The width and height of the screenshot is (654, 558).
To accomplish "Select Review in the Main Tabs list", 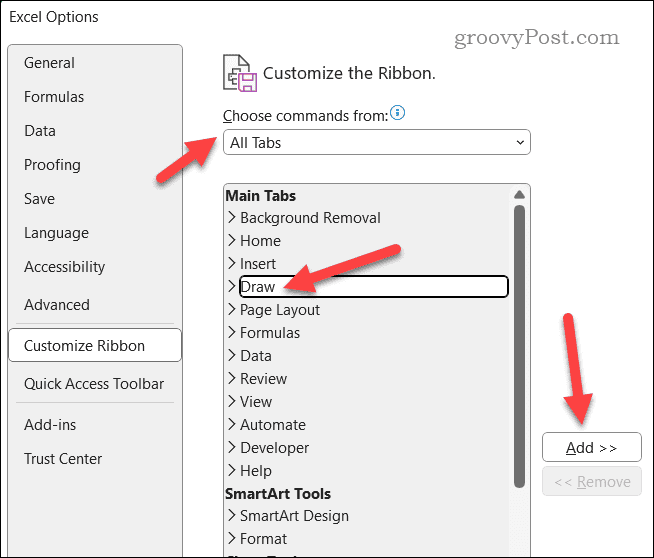I will tap(264, 379).
